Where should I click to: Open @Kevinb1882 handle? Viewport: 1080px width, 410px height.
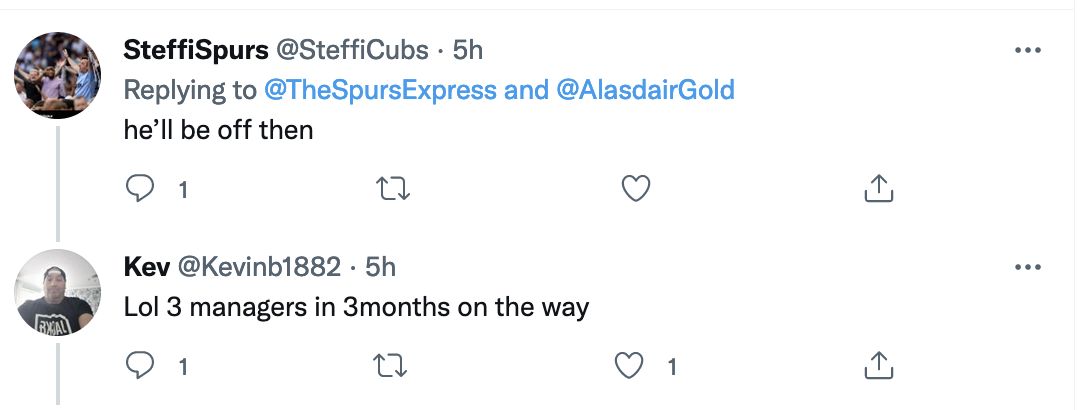click(x=259, y=267)
